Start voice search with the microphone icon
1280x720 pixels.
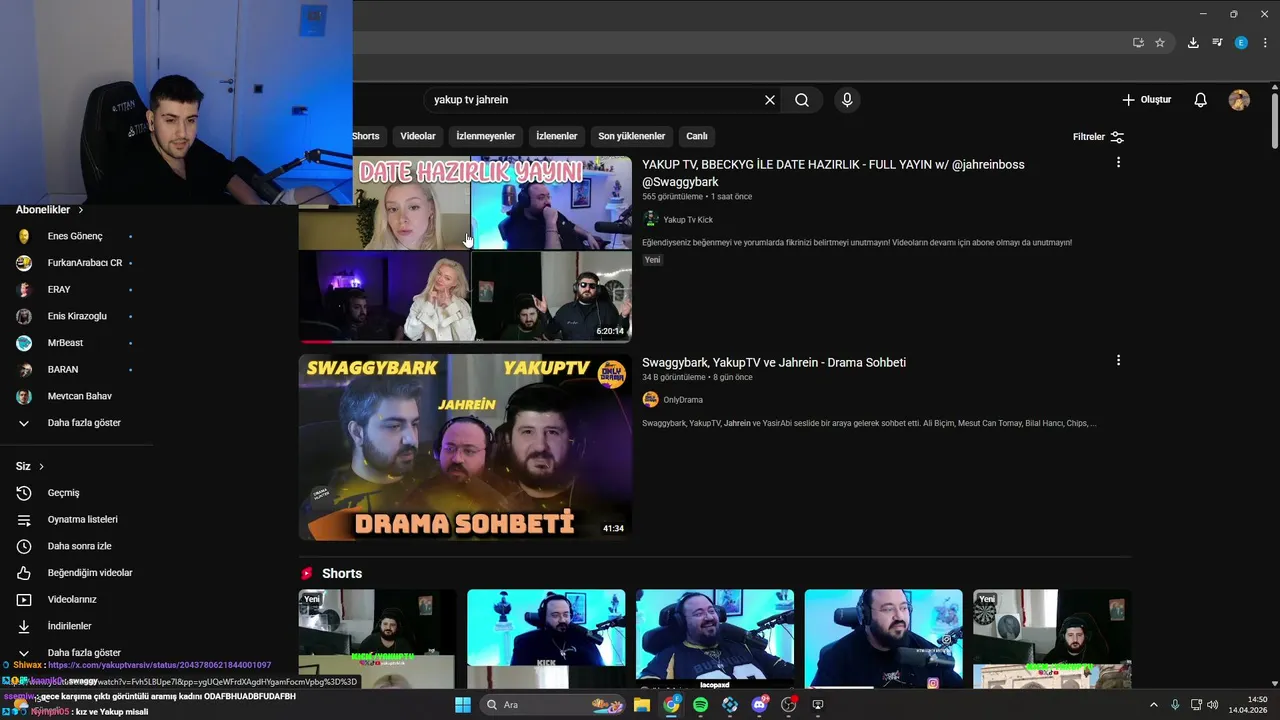pyautogui.click(x=847, y=100)
